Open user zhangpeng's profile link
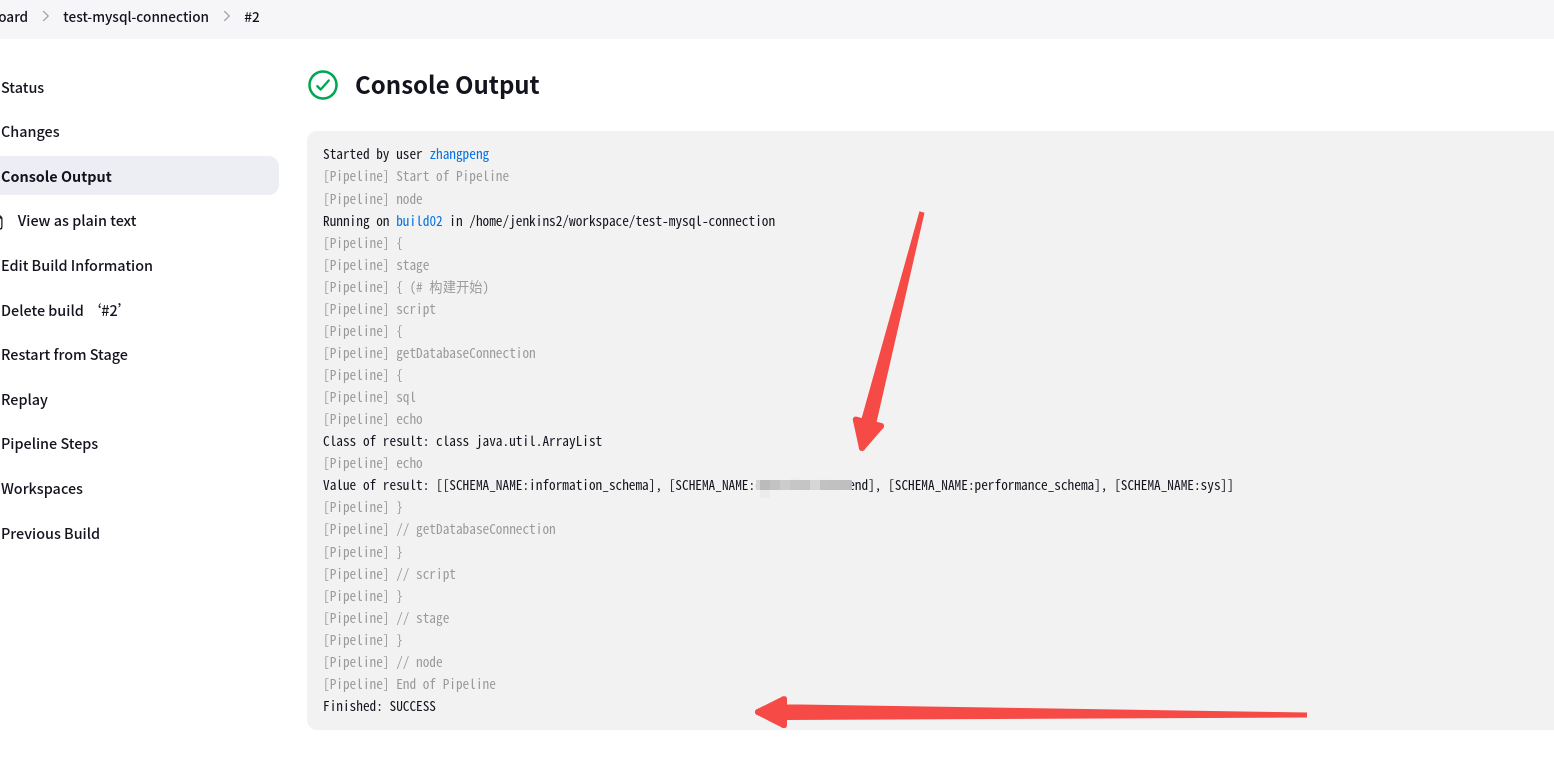The width and height of the screenshot is (1554, 782). click(x=459, y=154)
